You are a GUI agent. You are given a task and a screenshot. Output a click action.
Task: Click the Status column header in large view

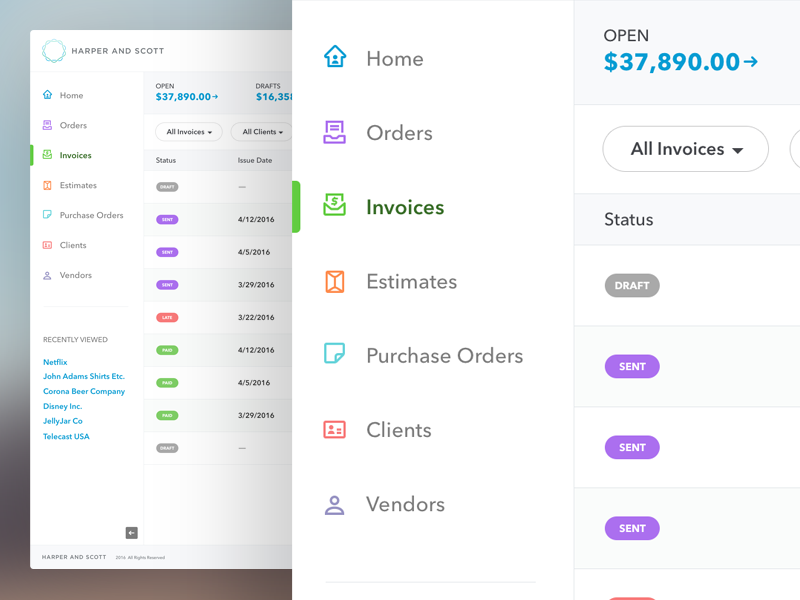[629, 219]
